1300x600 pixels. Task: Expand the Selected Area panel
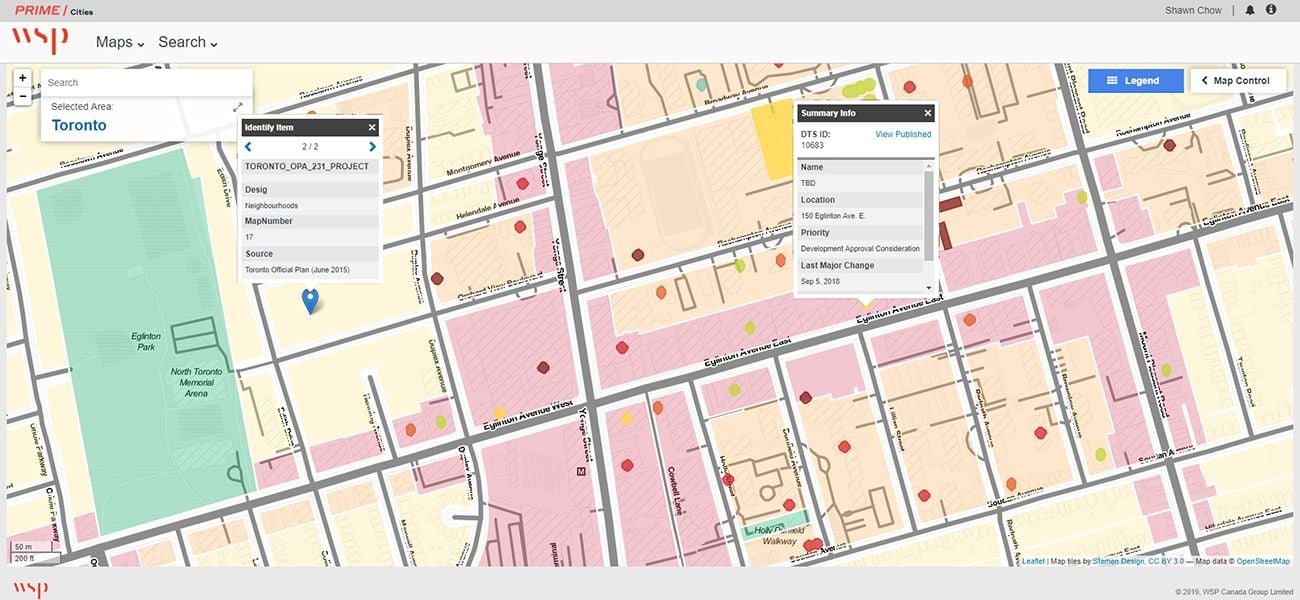pos(238,107)
